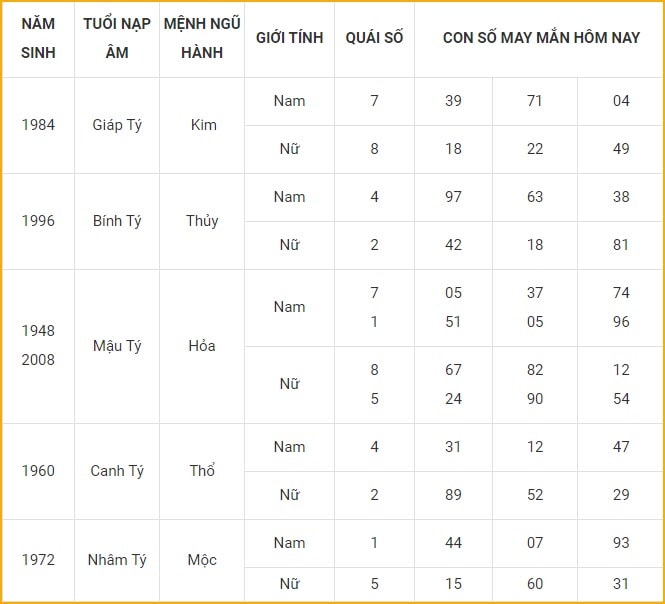Viewport: 665px width, 604px height.
Task: Click the QUÁI SỐ column header
Action: (x=374, y=38)
